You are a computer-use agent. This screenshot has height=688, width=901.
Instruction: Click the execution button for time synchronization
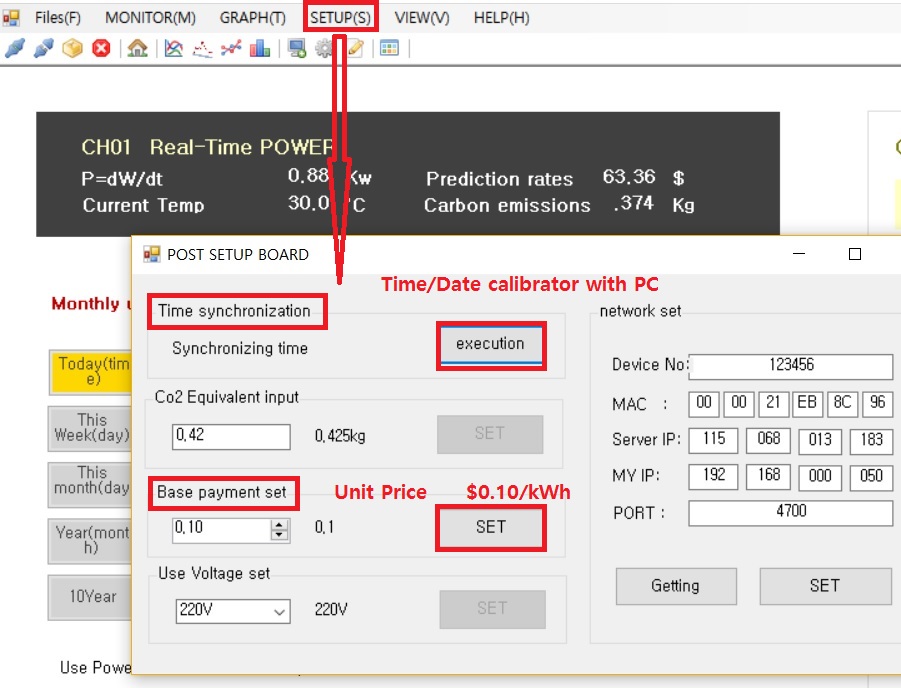coord(490,344)
